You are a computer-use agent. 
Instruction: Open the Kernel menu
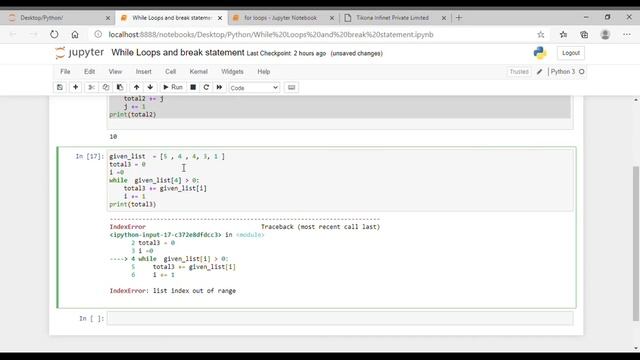tap(198, 71)
